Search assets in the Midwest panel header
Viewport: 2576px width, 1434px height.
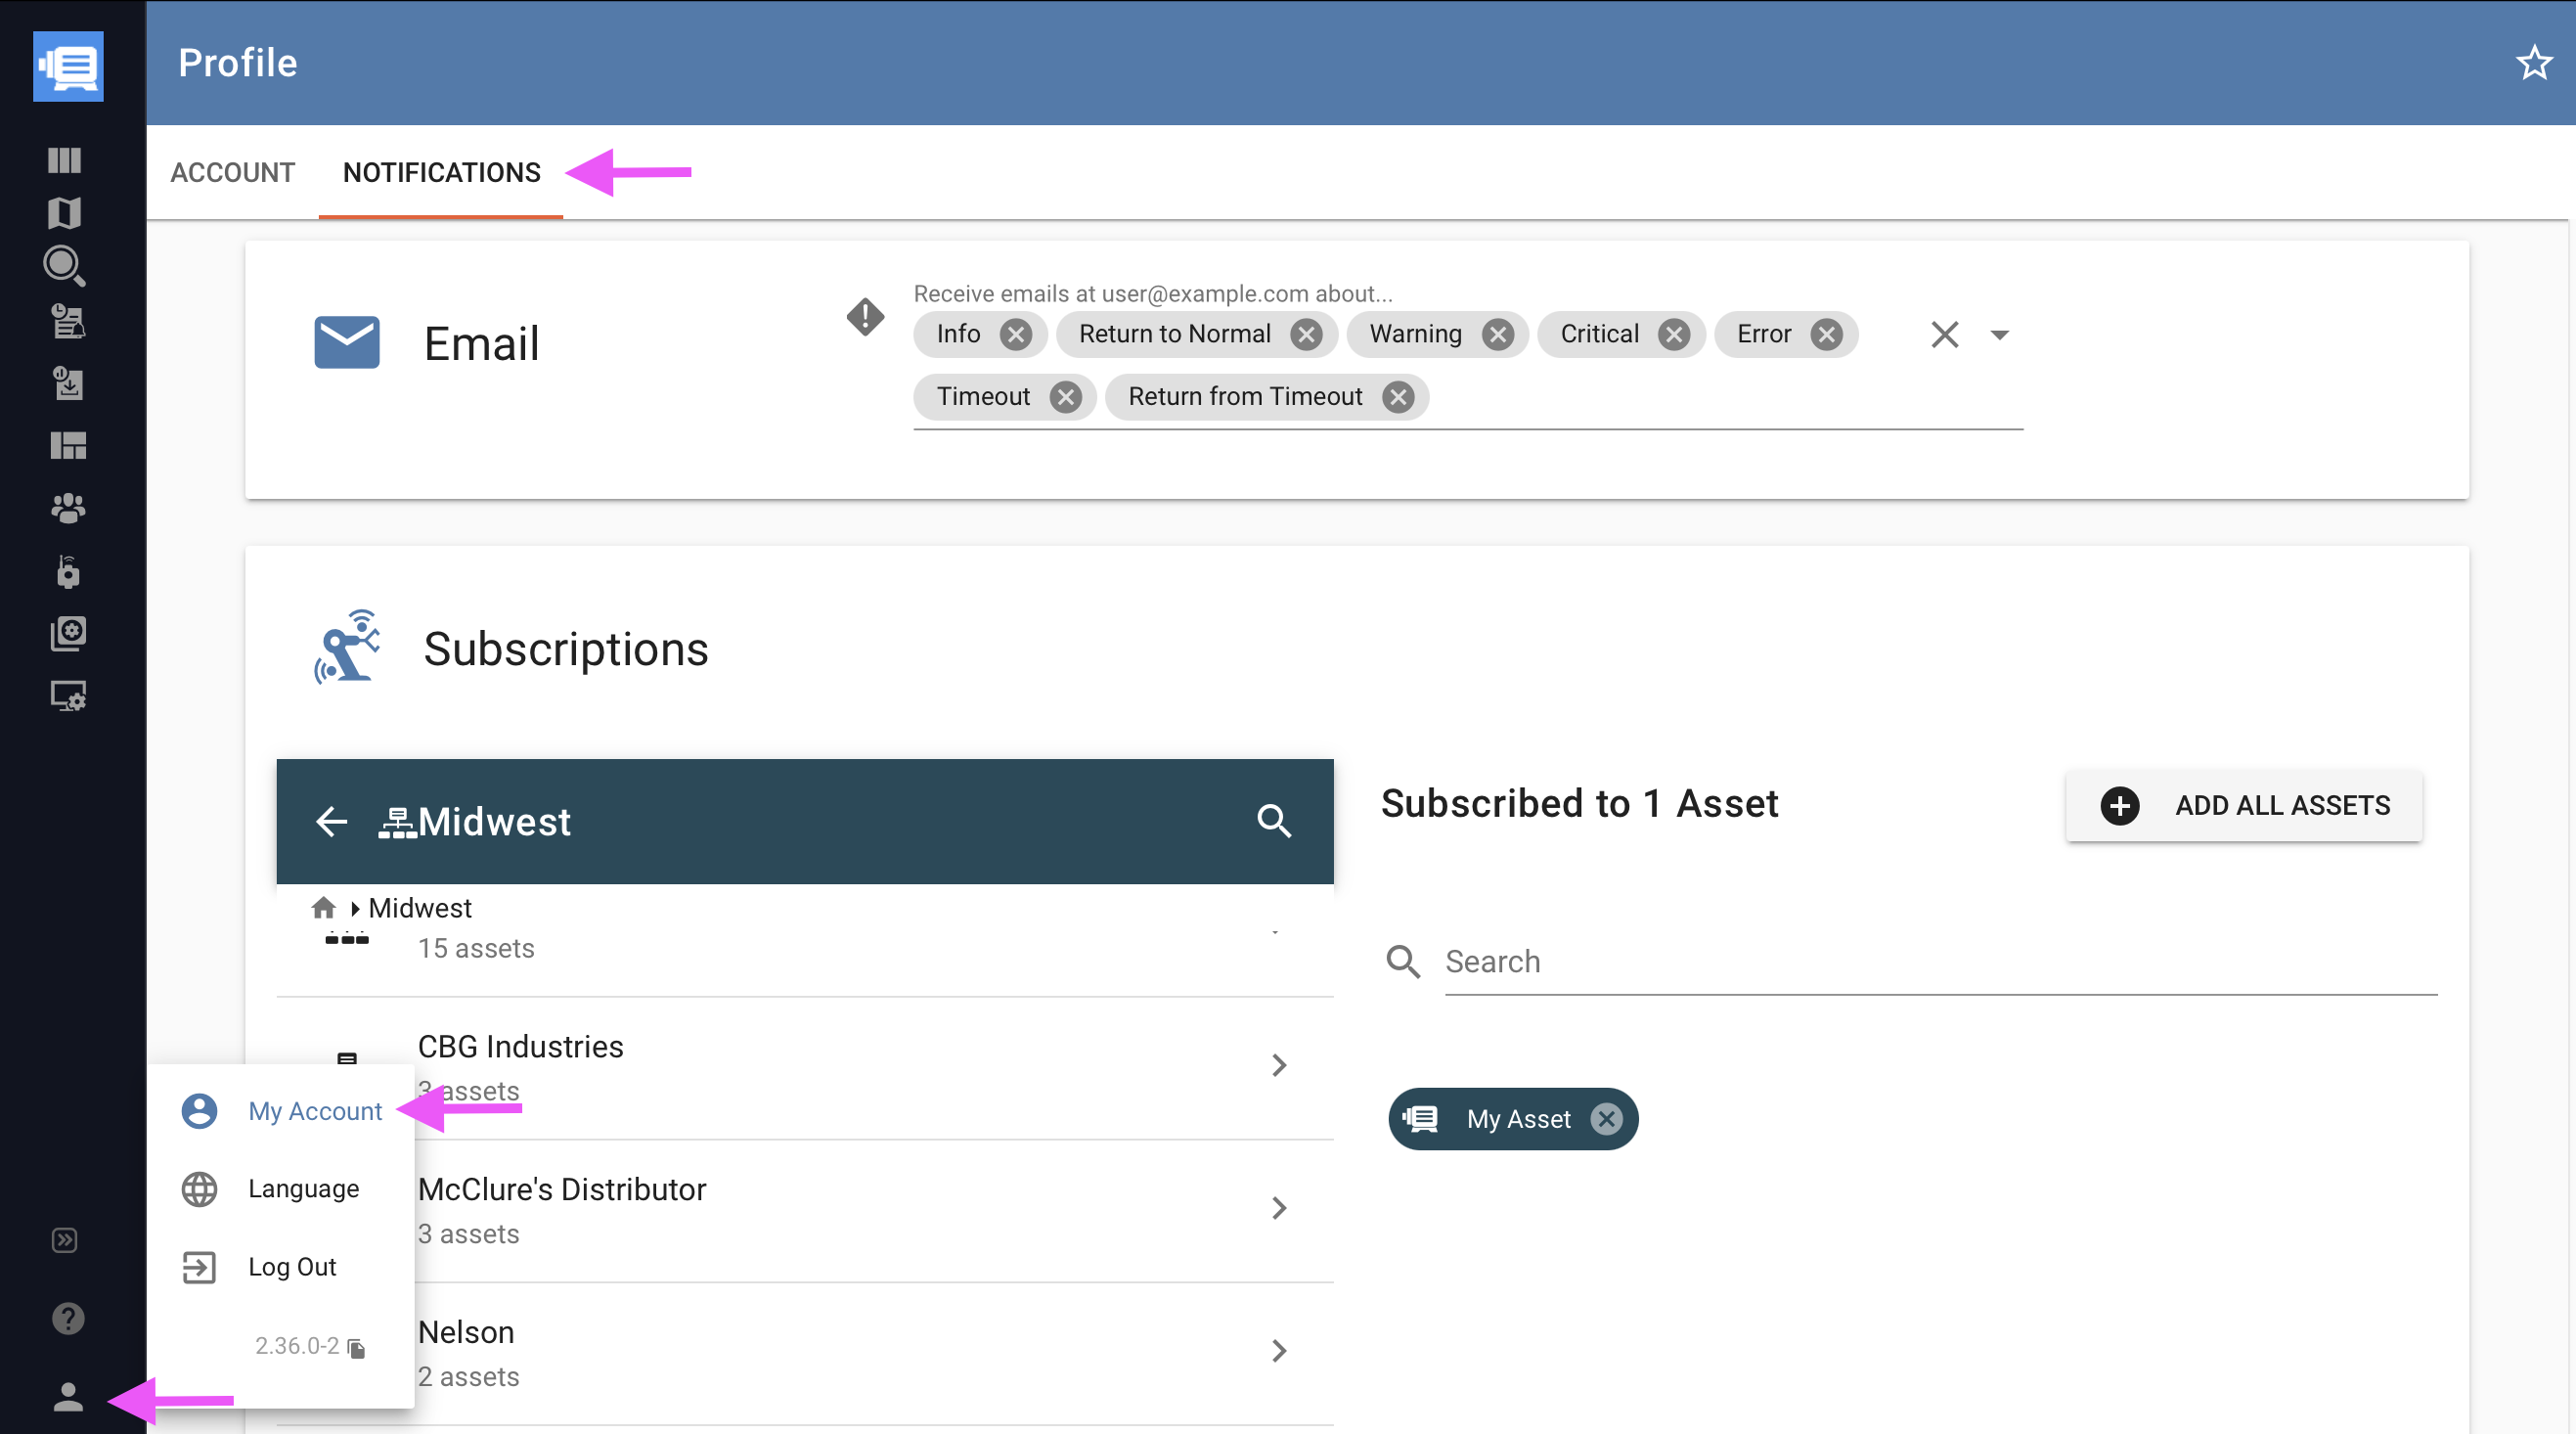point(1274,821)
